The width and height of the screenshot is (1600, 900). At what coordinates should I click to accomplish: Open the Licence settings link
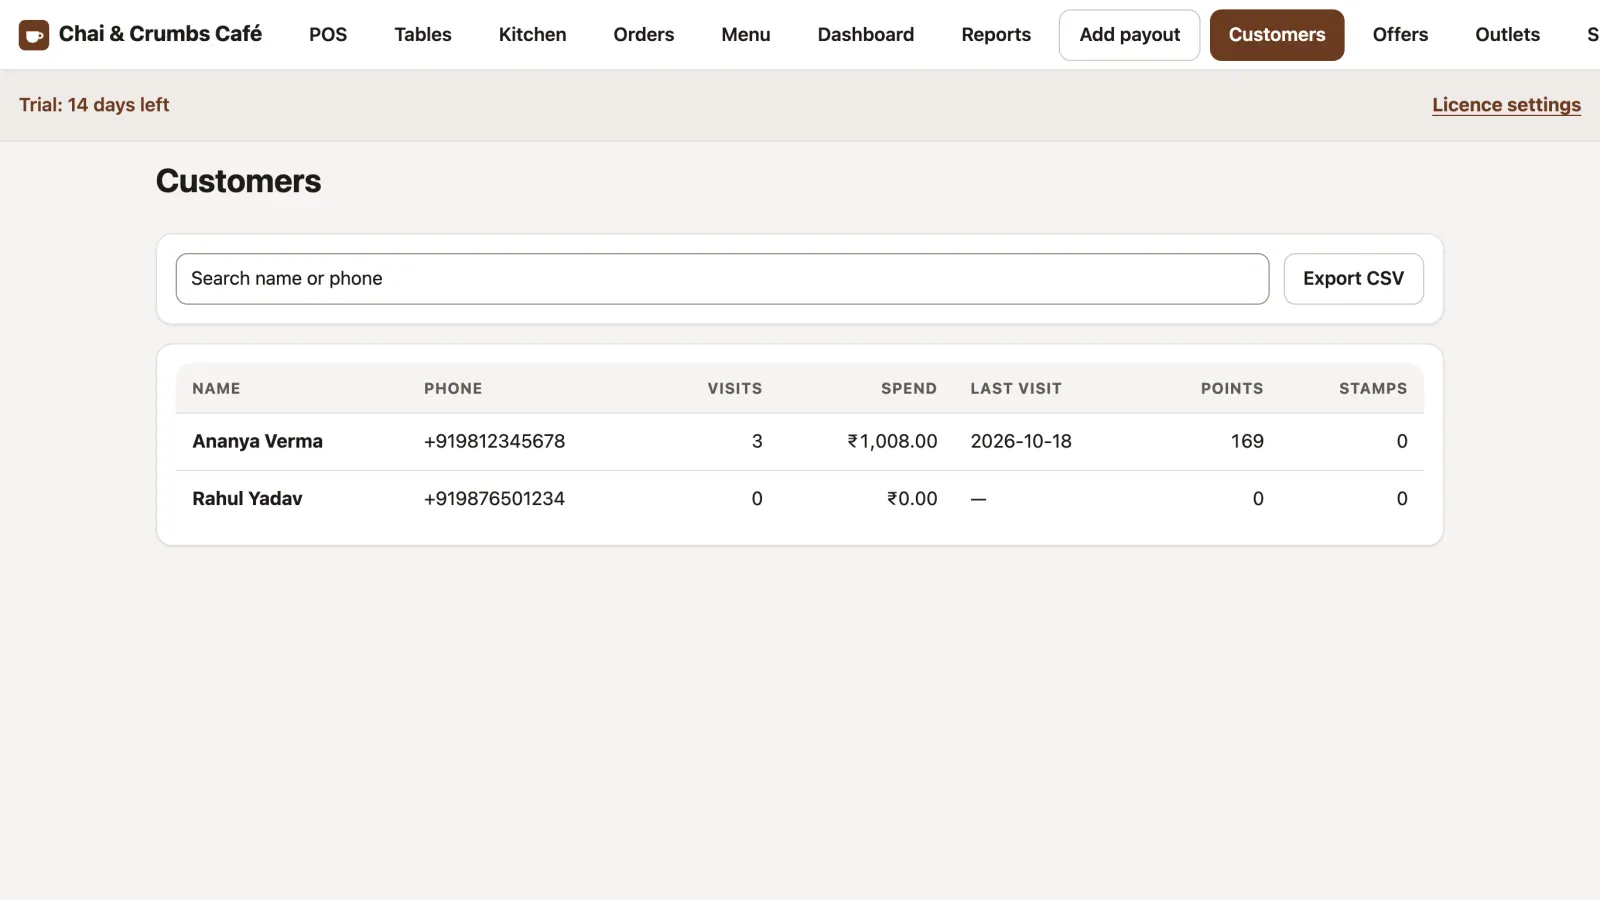pos(1506,105)
